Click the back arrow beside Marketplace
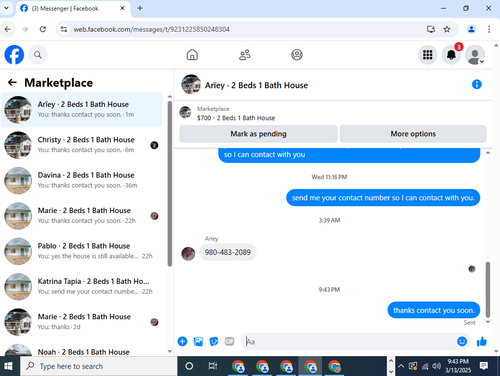 click(12, 82)
